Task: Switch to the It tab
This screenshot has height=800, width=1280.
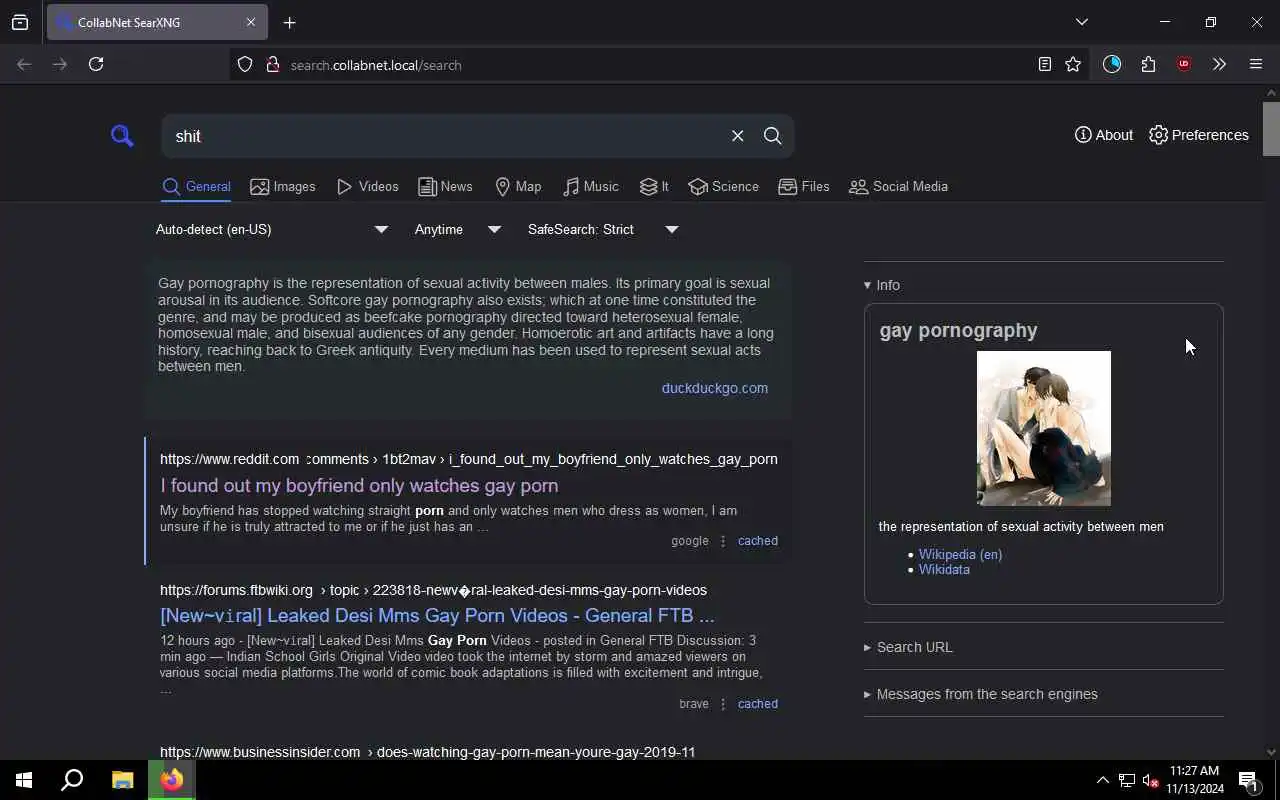Action: [655, 186]
